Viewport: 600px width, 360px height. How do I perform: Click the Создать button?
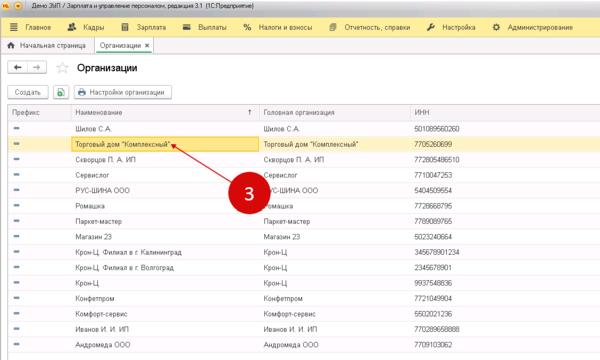tap(28, 92)
